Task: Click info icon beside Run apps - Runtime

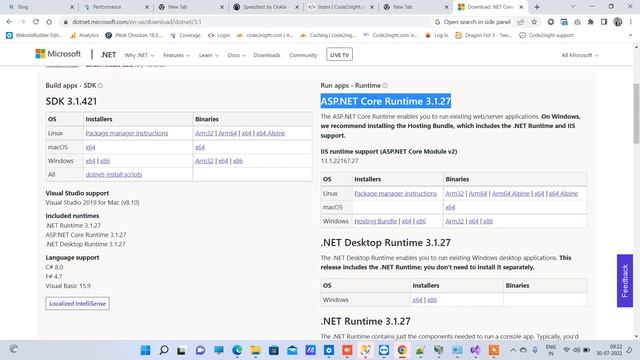Action: tap(385, 86)
